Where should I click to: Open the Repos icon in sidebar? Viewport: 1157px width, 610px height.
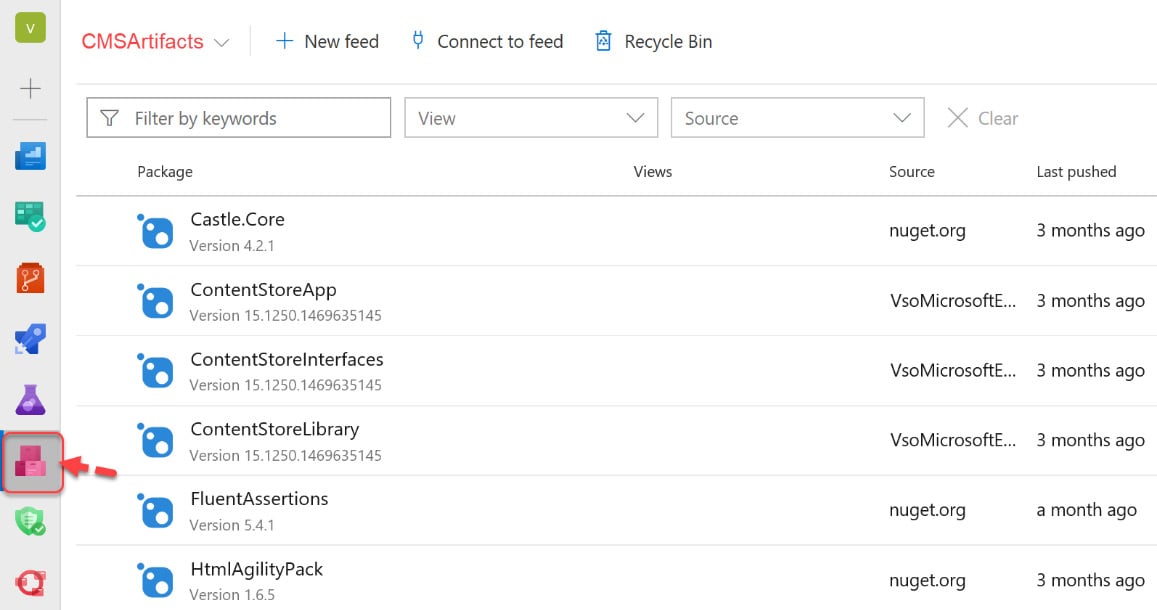tap(30, 279)
